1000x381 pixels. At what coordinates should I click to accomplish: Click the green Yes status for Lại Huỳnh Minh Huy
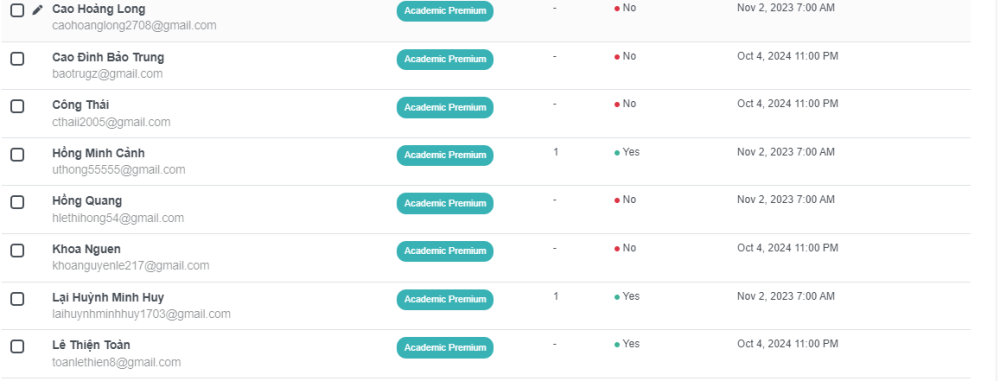click(627, 296)
